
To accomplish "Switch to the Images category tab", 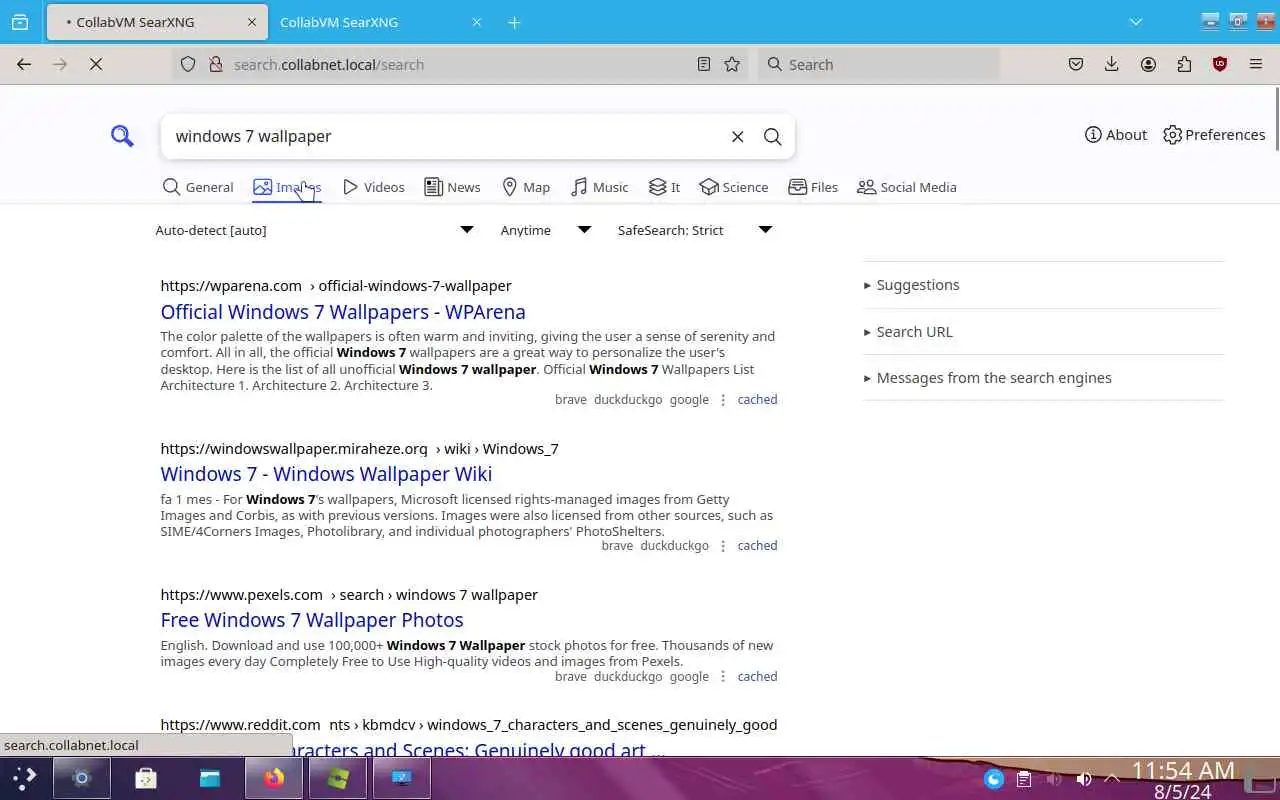I will point(287,187).
